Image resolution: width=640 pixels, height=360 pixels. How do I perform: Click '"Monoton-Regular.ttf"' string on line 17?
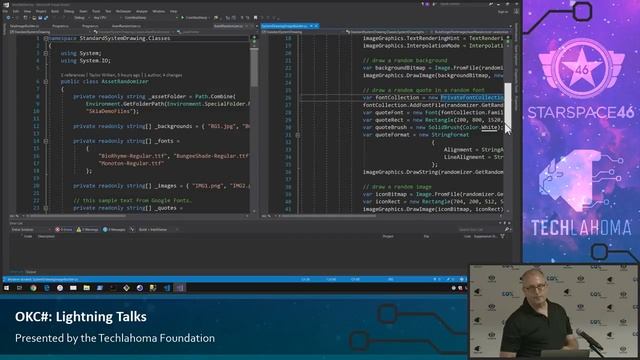coord(131,163)
